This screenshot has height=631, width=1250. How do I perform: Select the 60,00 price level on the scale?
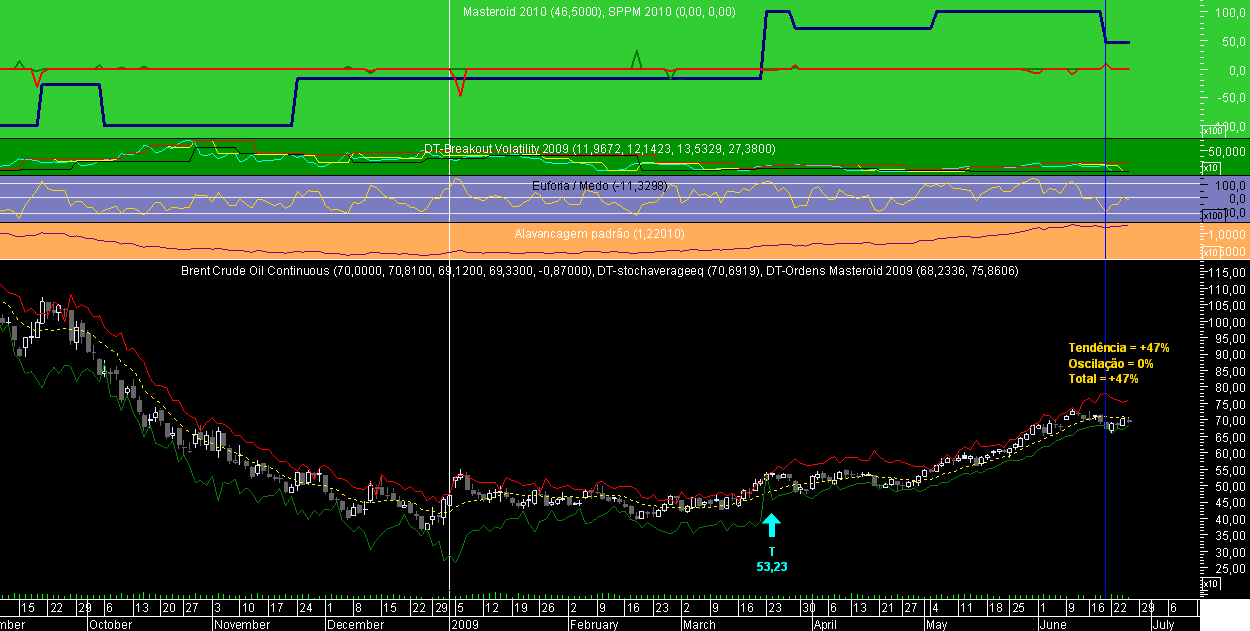tap(1231, 453)
